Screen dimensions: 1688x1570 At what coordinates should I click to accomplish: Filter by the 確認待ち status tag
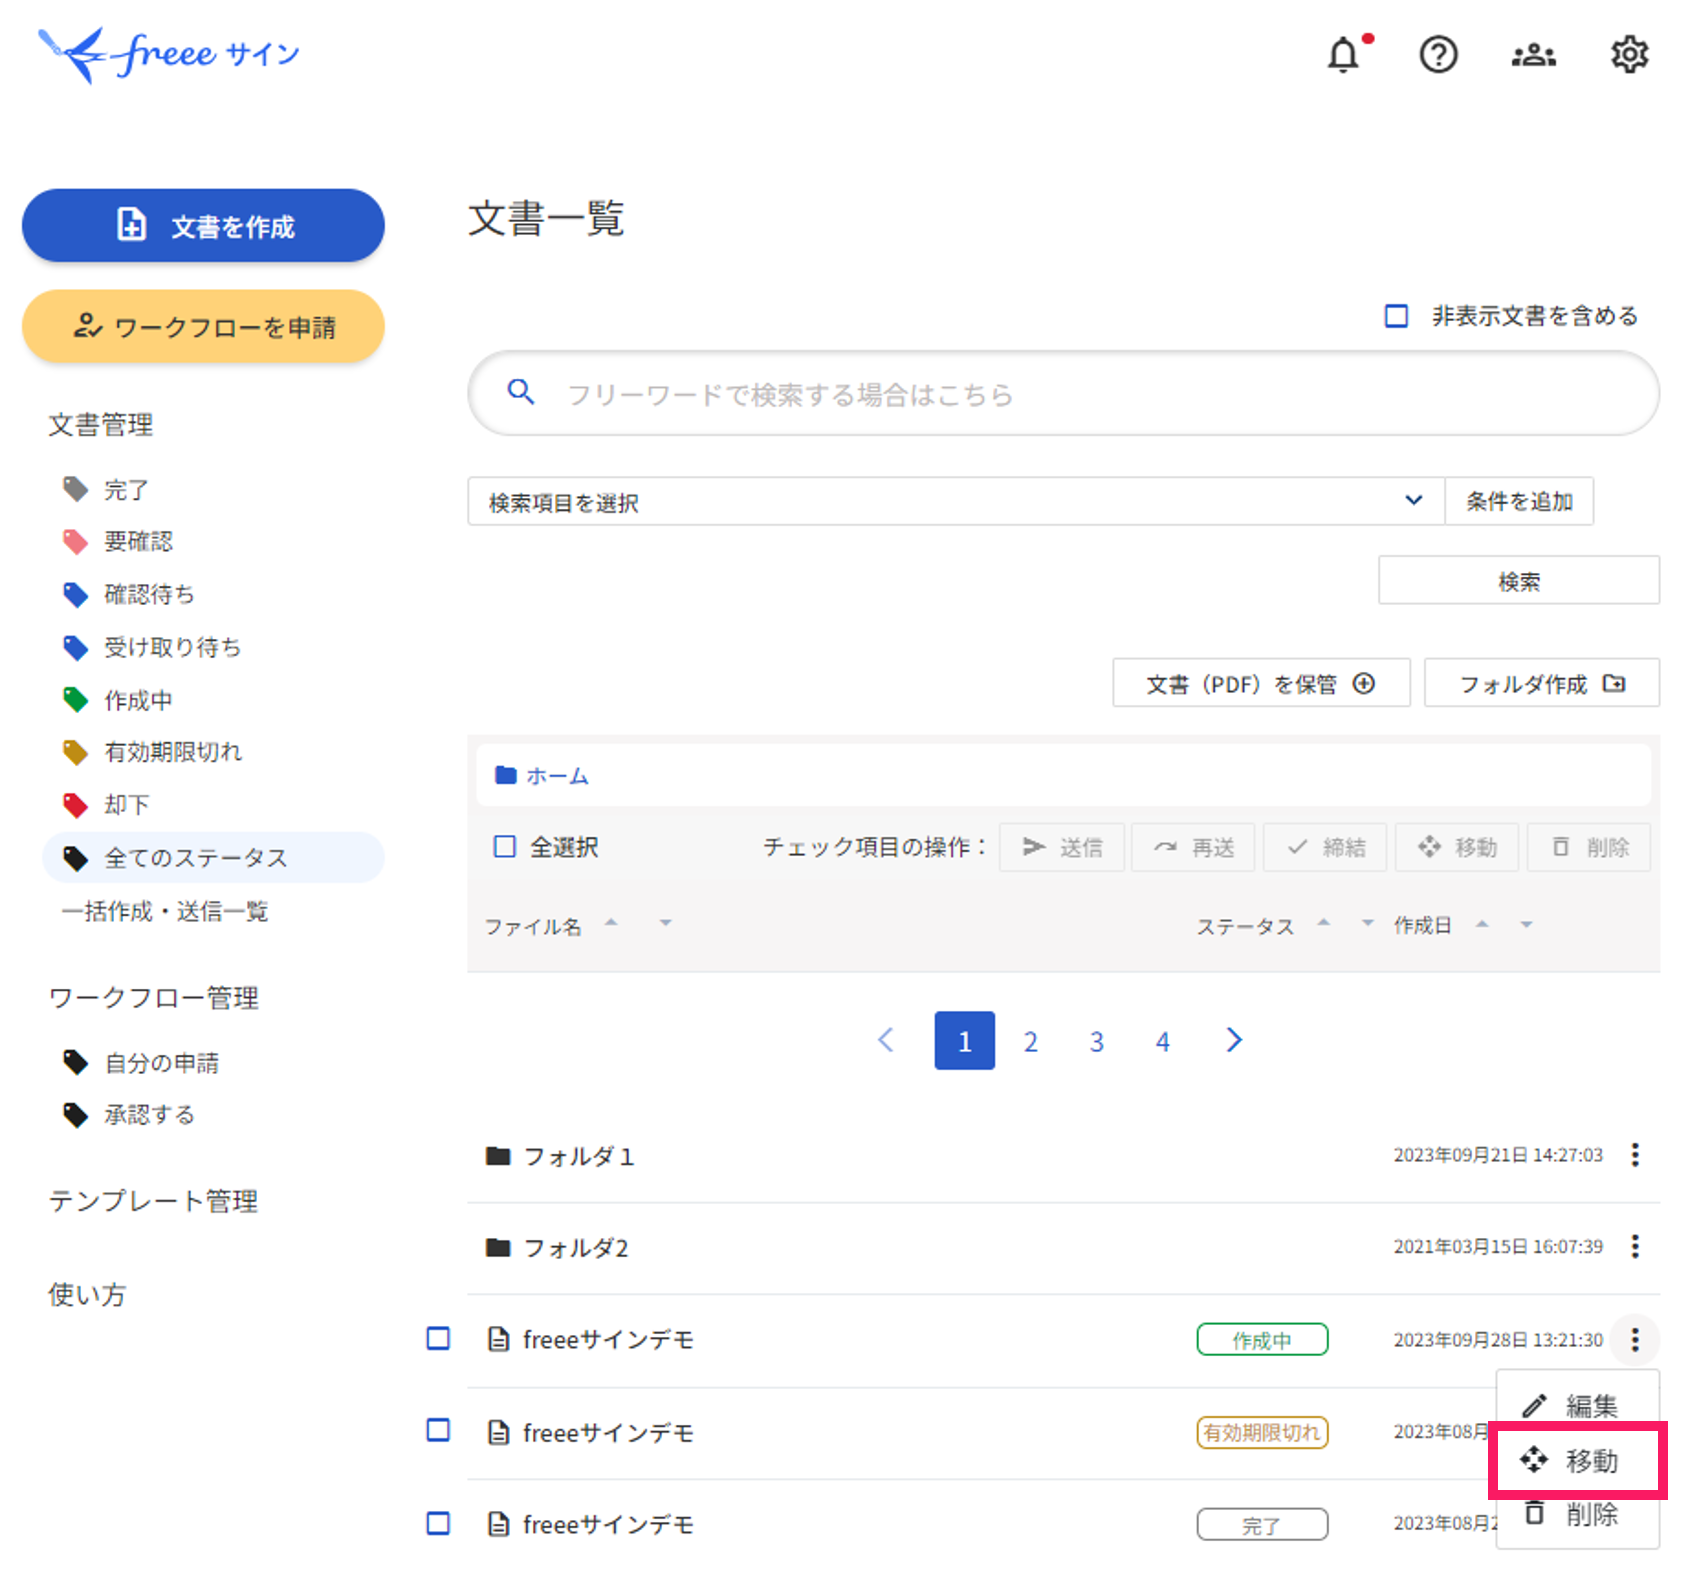128,594
